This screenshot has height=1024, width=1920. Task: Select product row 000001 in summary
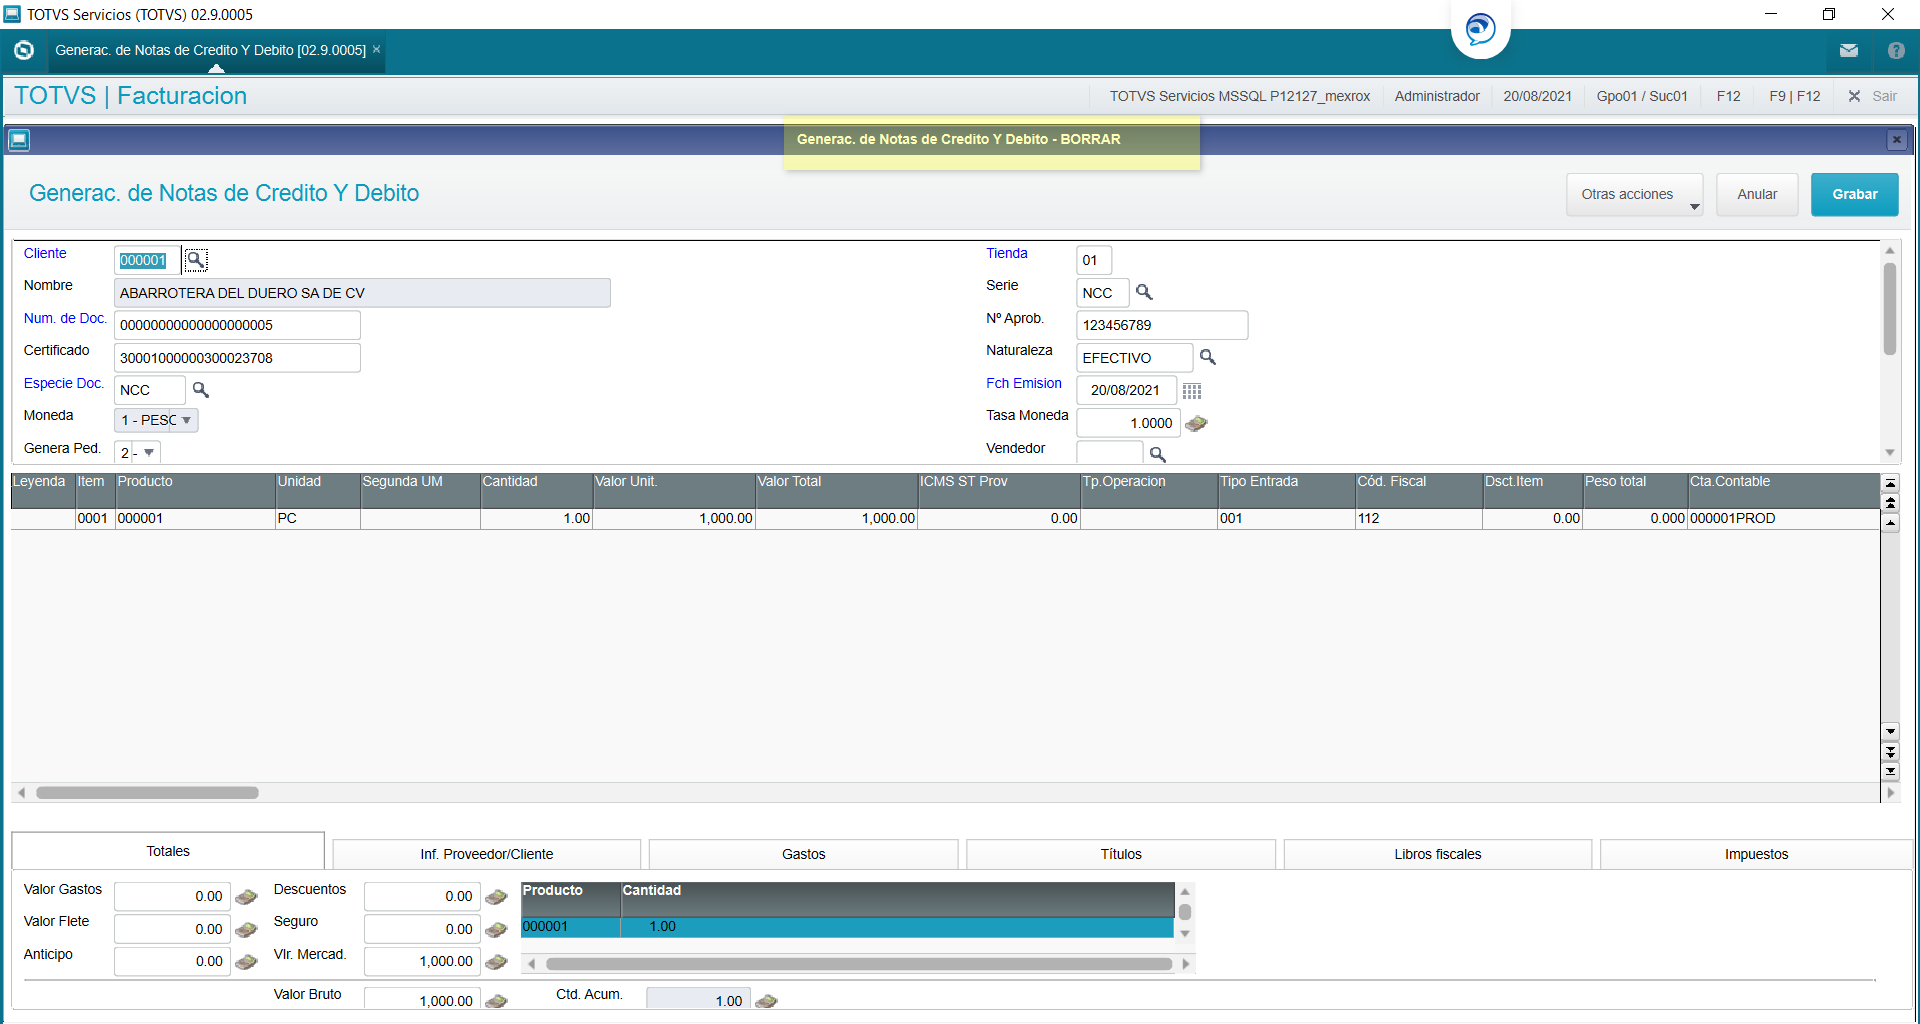click(847, 927)
